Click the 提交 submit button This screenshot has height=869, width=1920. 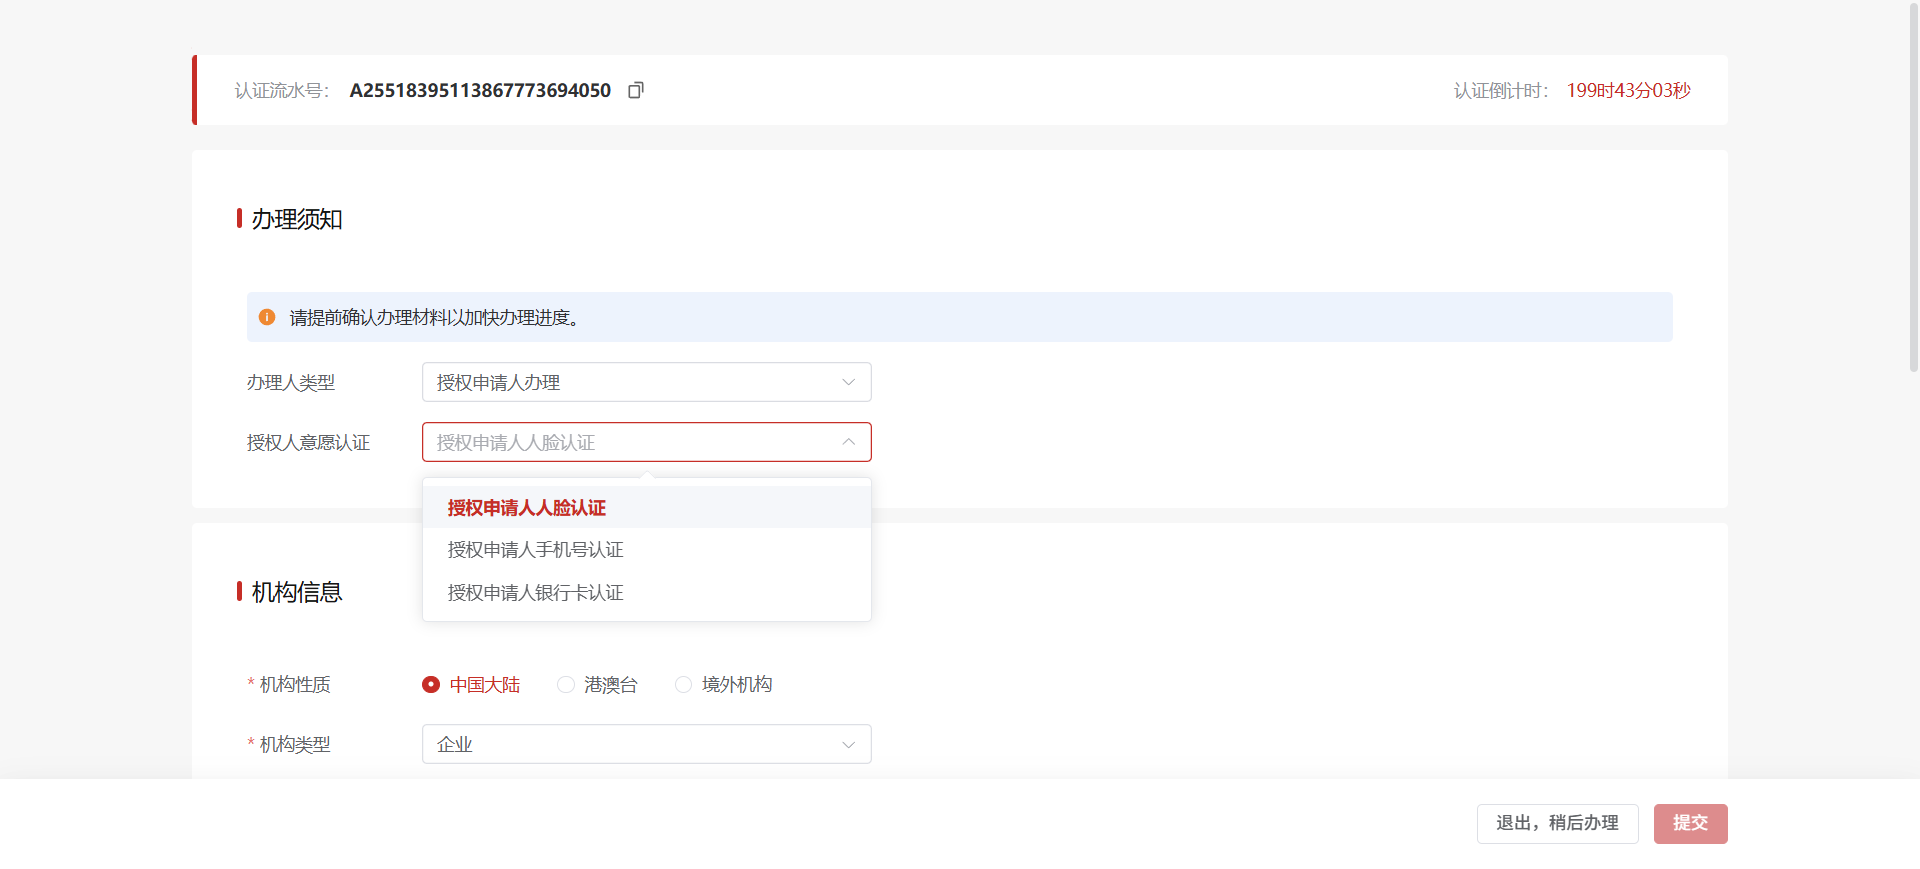pyautogui.click(x=1690, y=823)
